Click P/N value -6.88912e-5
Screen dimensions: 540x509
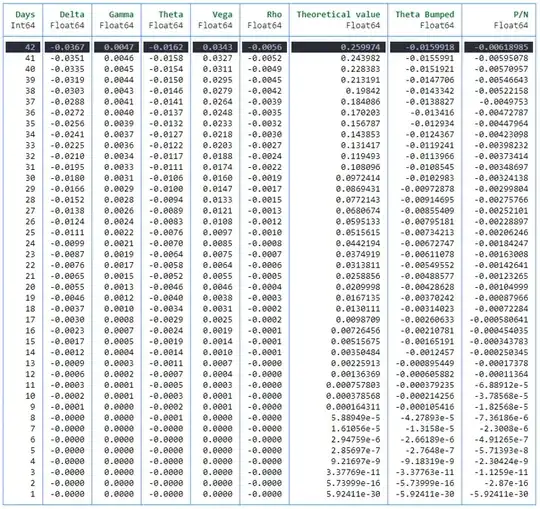[501, 385]
